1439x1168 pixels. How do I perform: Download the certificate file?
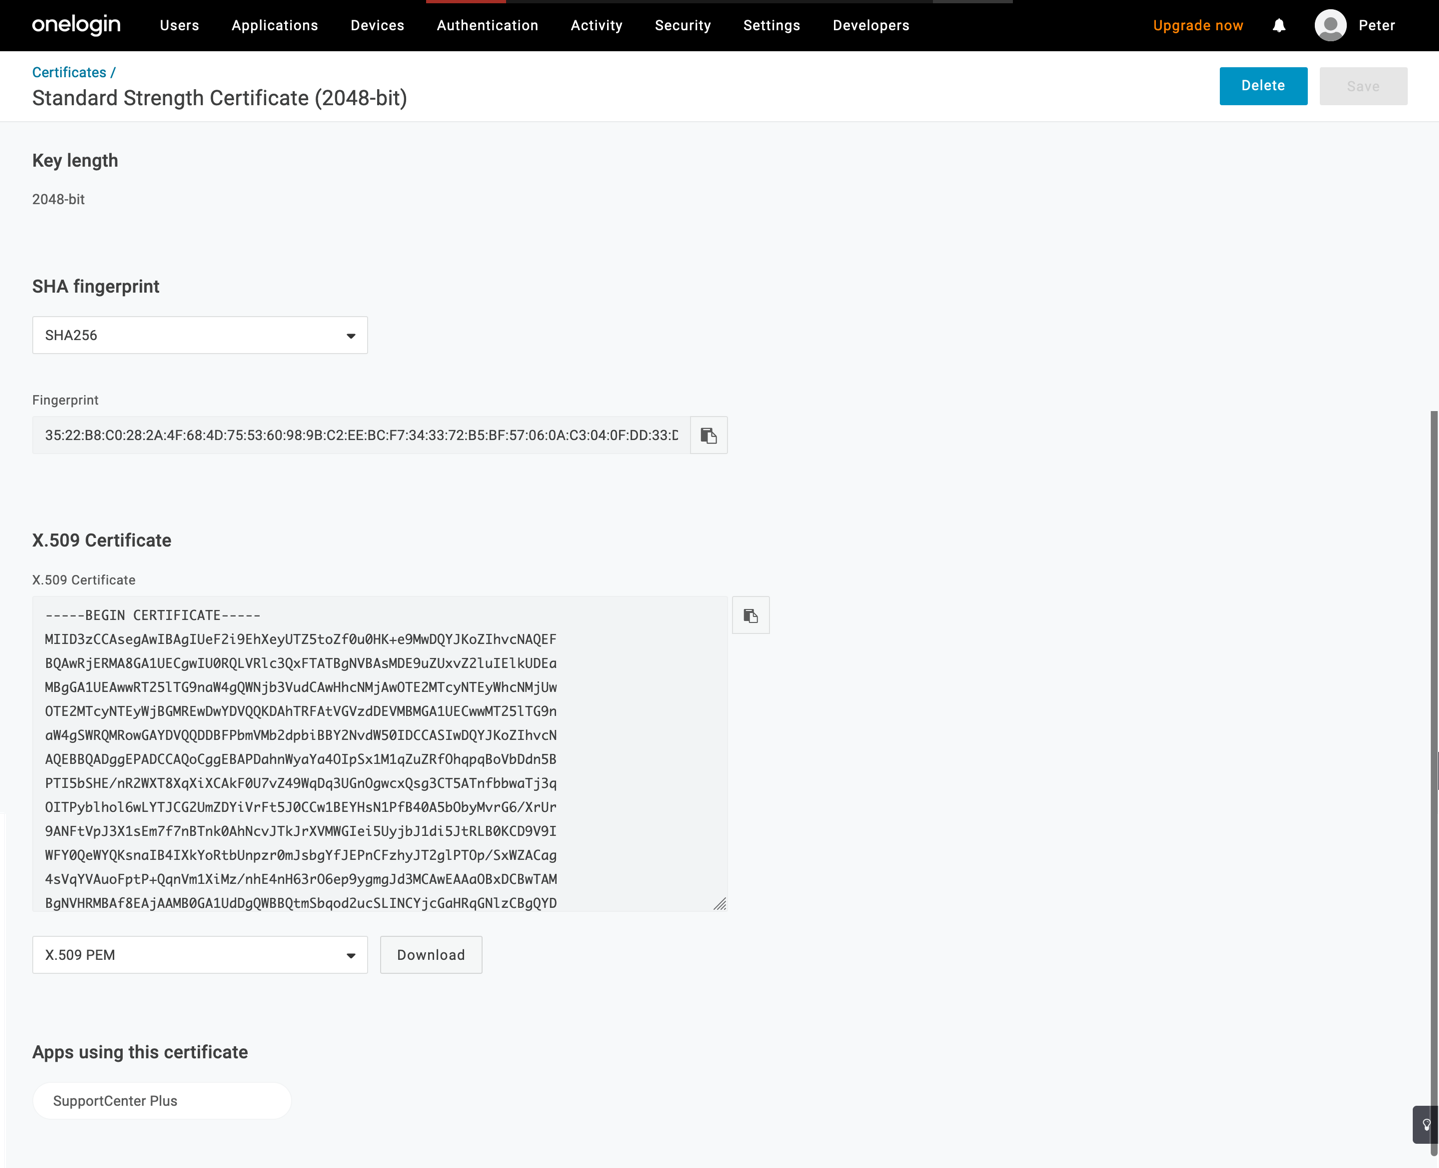pyautogui.click(x=431, y=955)
